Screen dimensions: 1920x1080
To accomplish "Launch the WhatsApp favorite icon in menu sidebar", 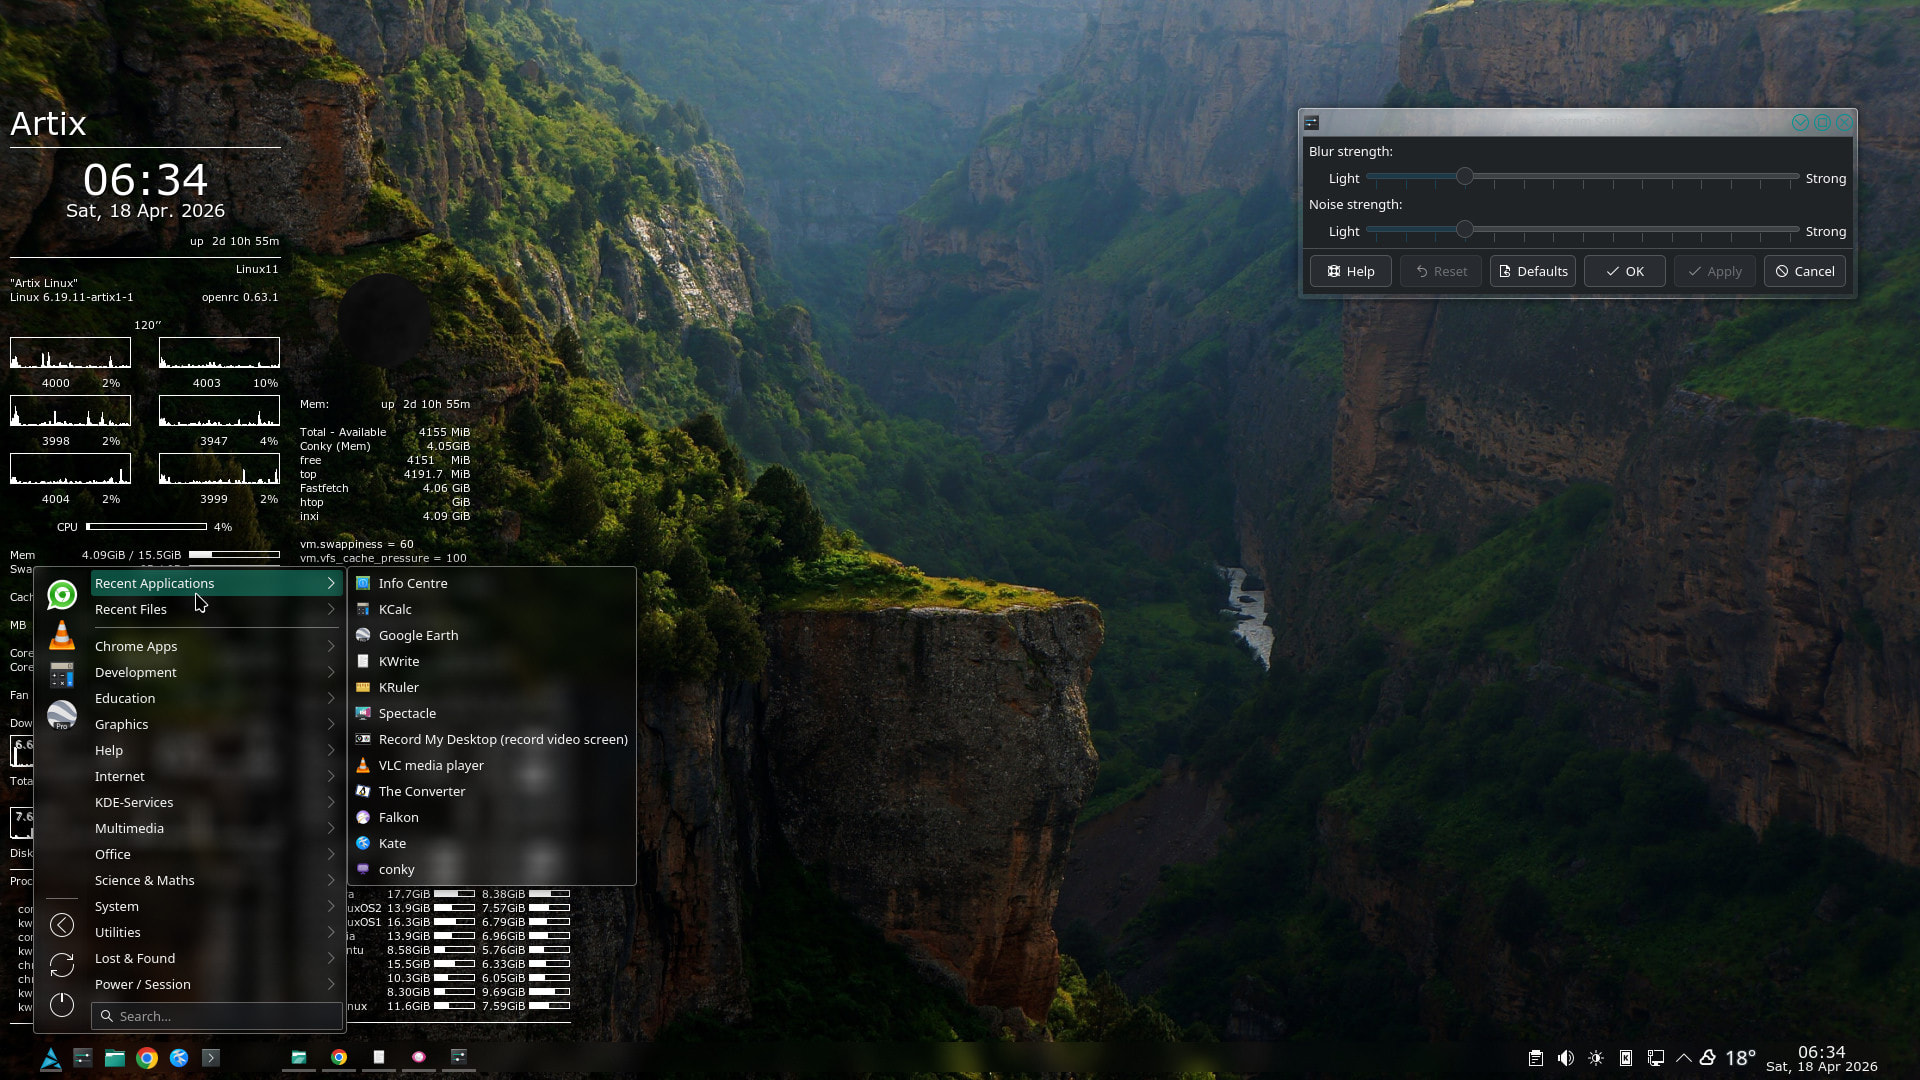I will [x=62, y=595].
